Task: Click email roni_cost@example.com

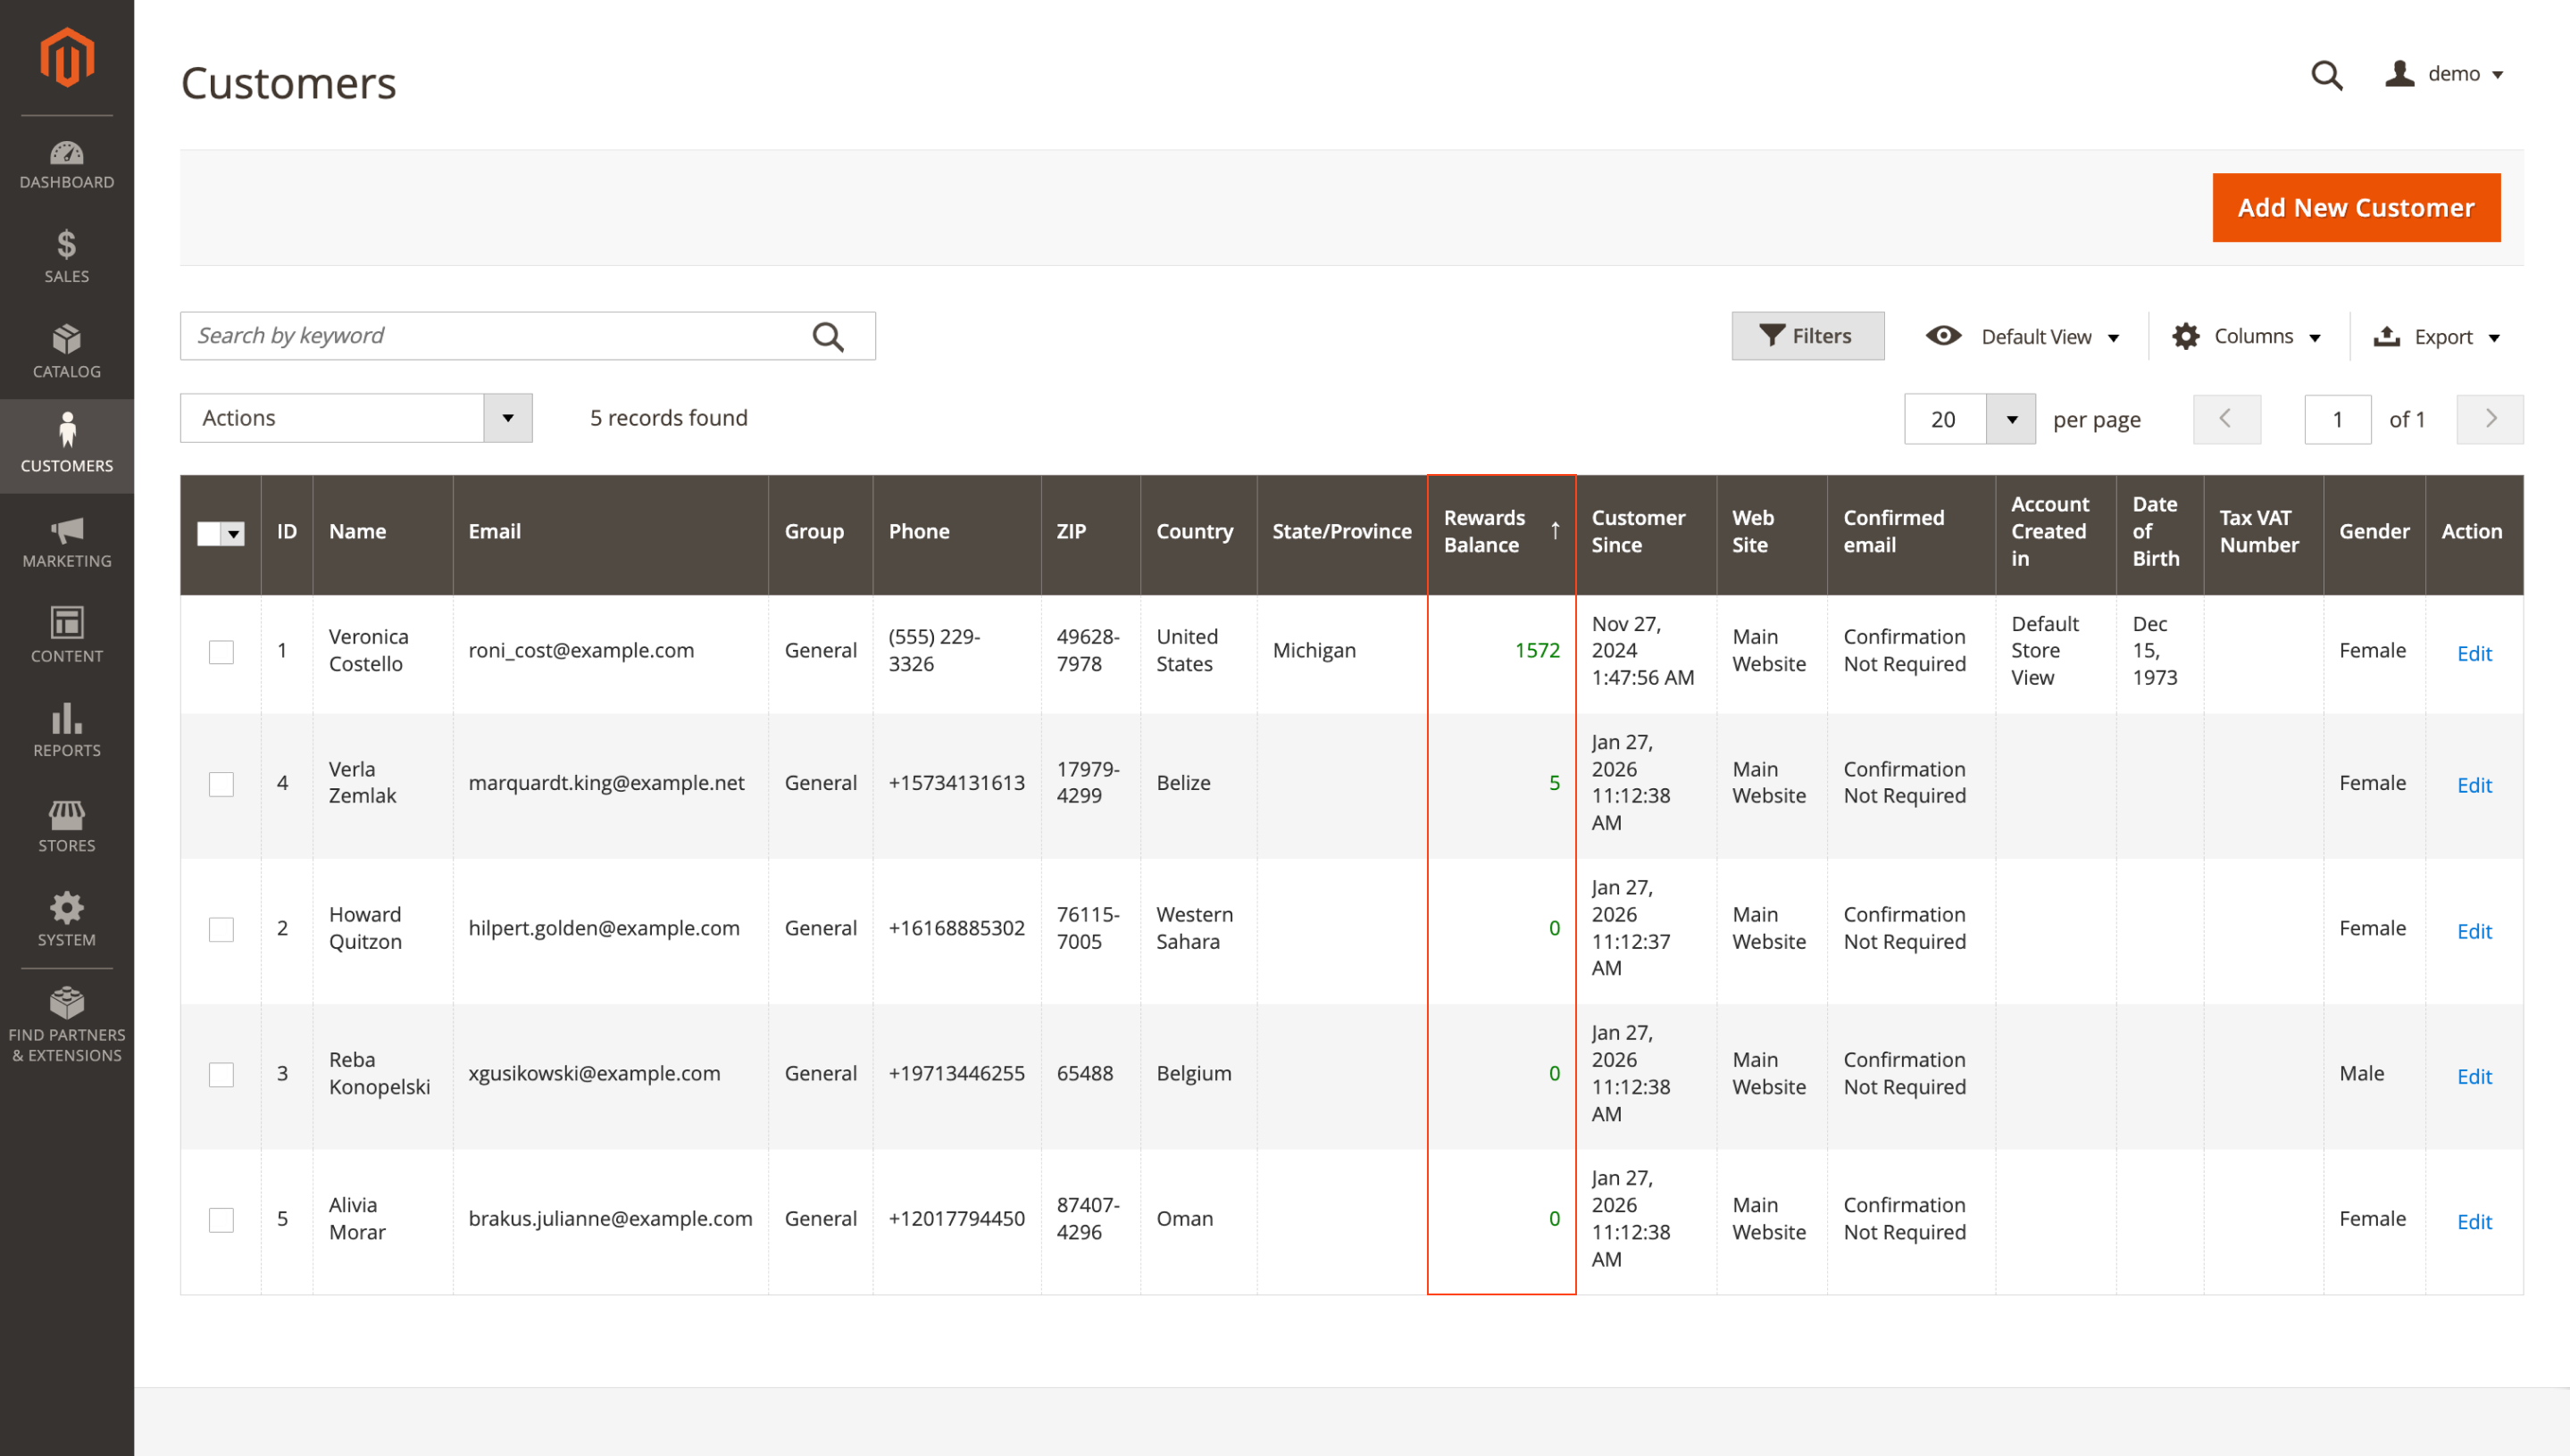Action: [x=581, y=651]
